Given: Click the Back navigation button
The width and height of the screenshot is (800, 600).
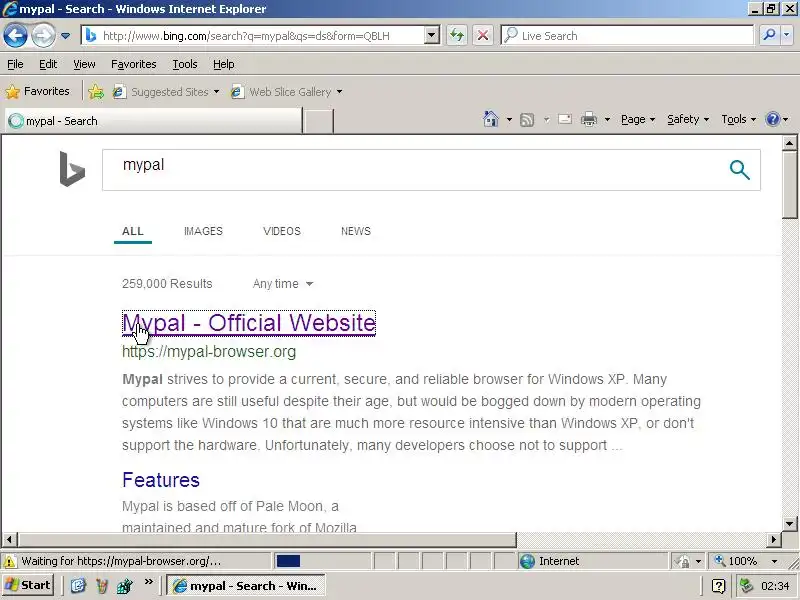Looking at the screenshot, I should point(15,35).
